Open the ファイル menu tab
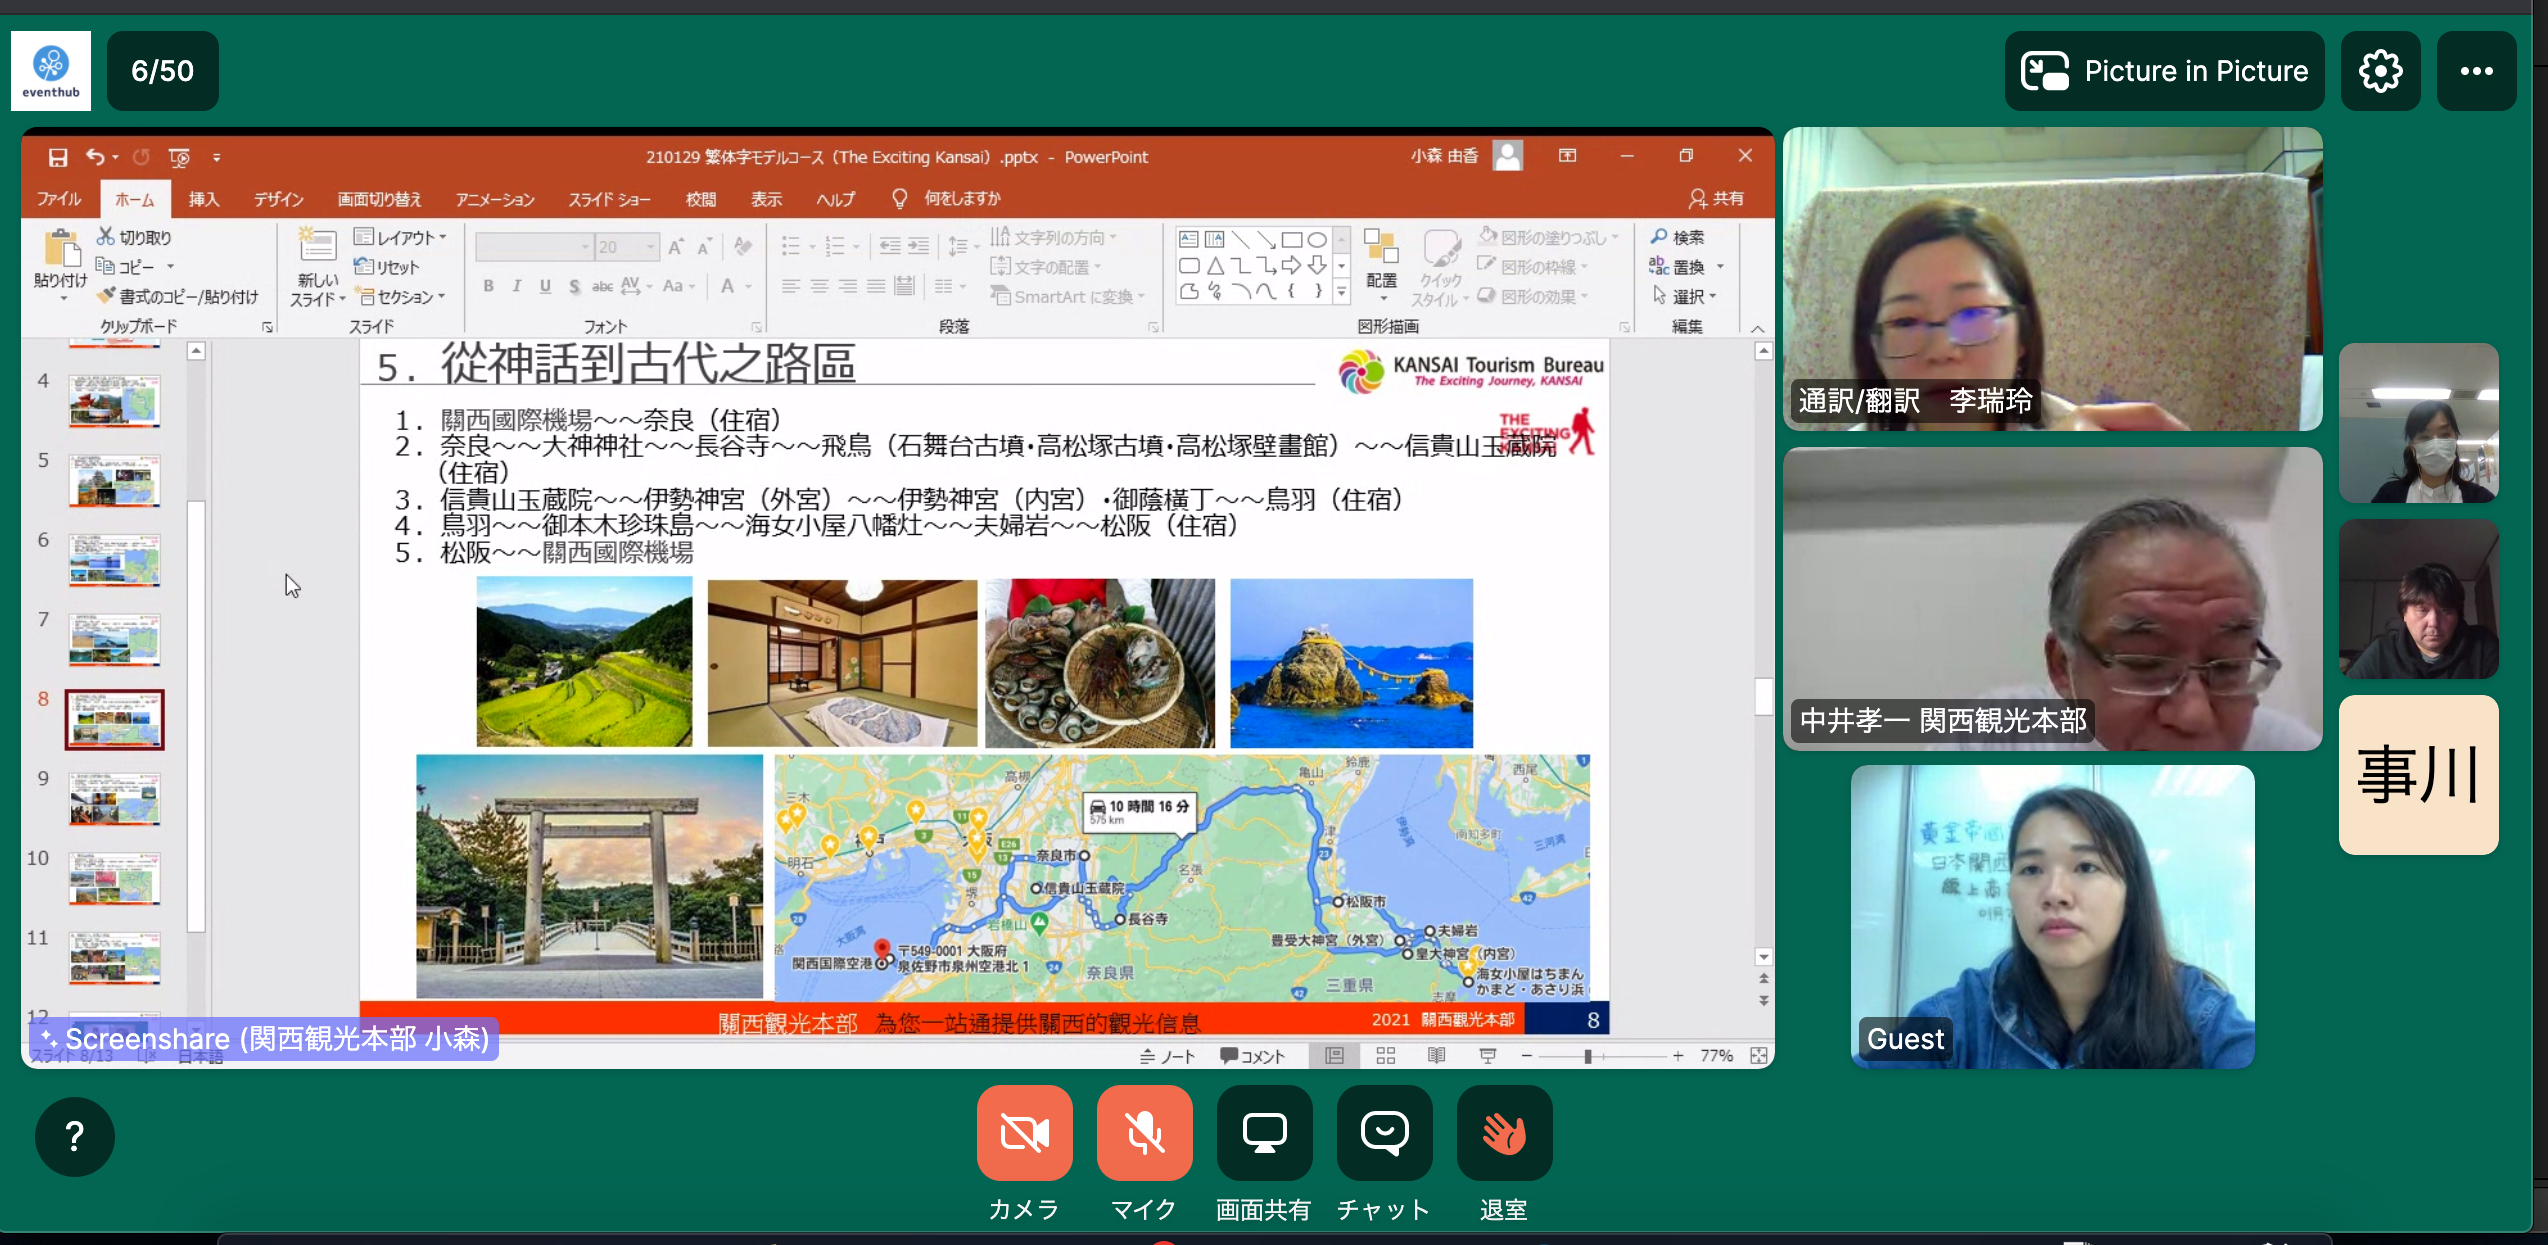The height and width of the screenshot is (1245, 2548). pyautogui.click(x=59, y=199)
